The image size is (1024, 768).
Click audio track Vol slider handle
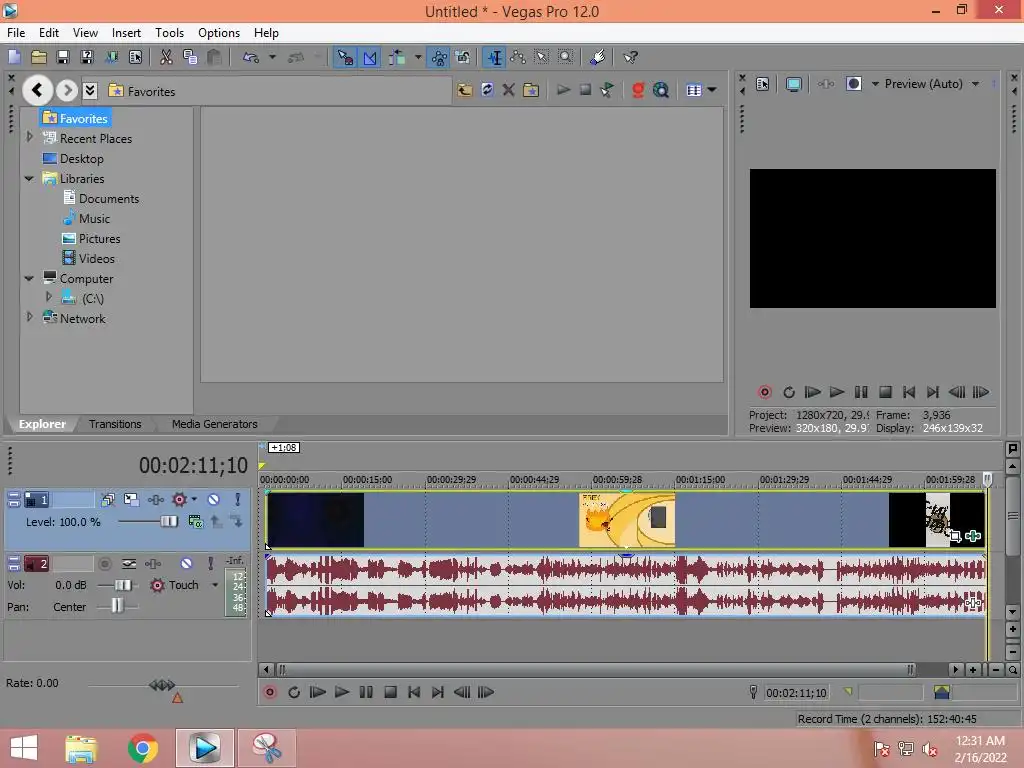tap(123, 585)
